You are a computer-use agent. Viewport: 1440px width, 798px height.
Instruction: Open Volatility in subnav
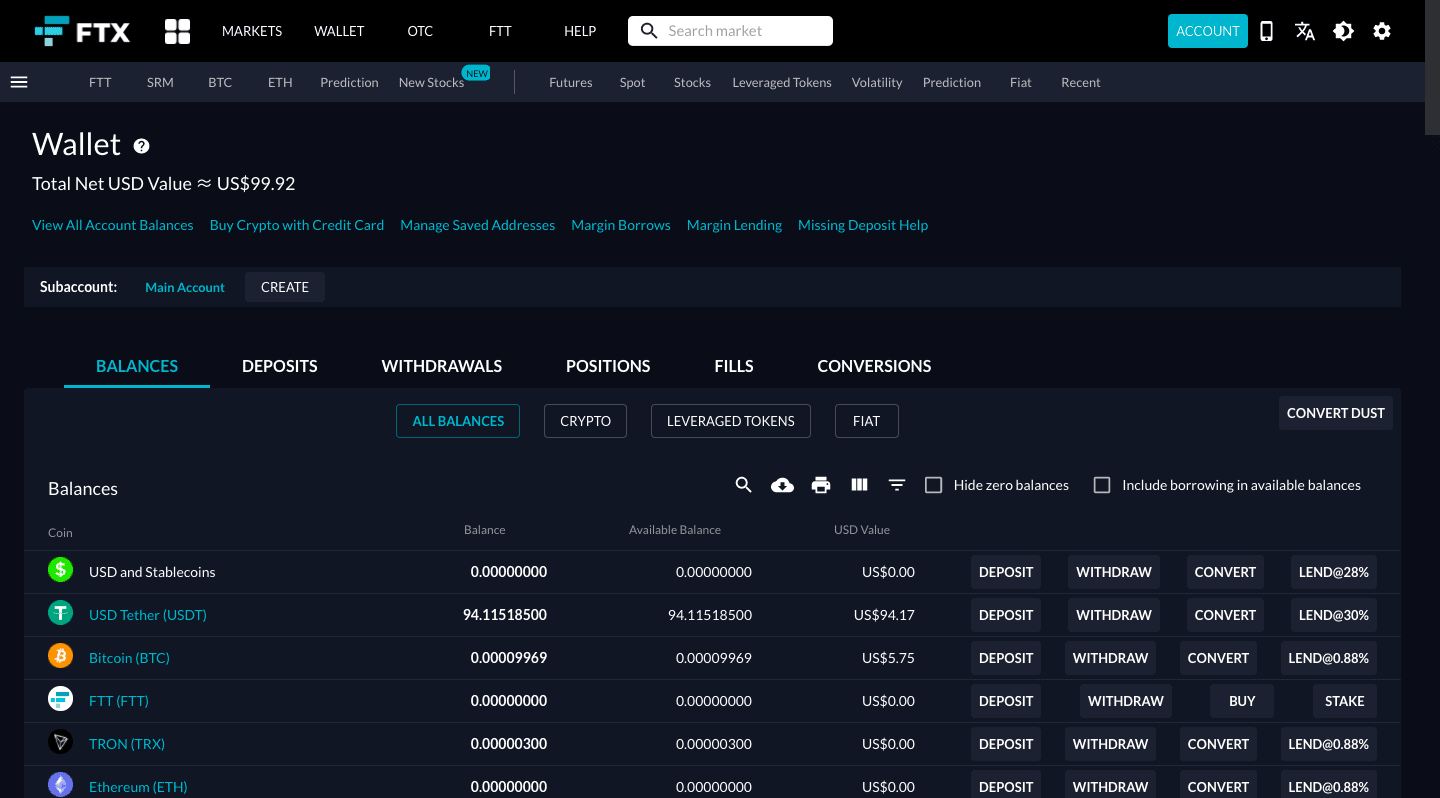tap(877, 82)
